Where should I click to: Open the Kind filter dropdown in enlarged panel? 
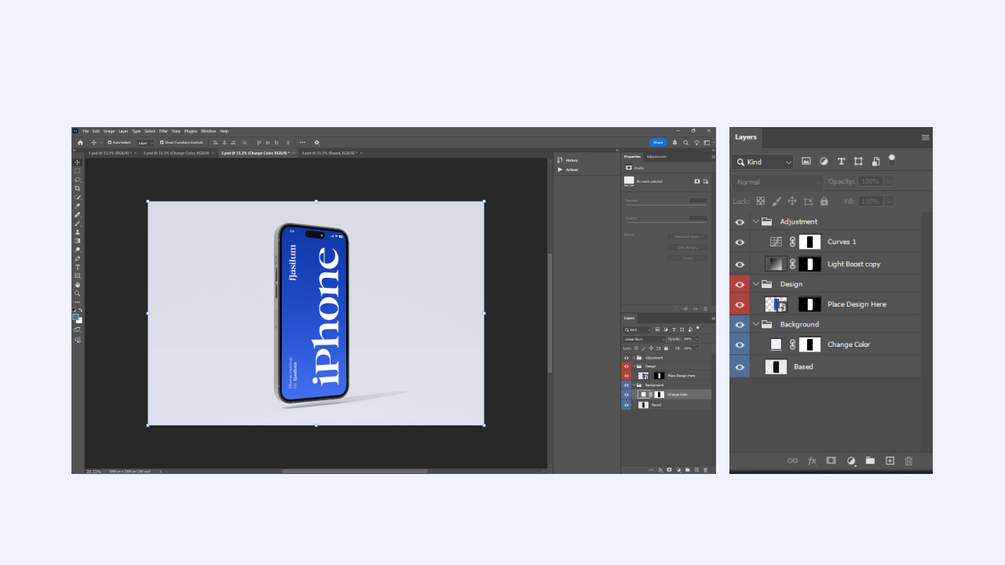pyautogui.click(x=763, y=162)
